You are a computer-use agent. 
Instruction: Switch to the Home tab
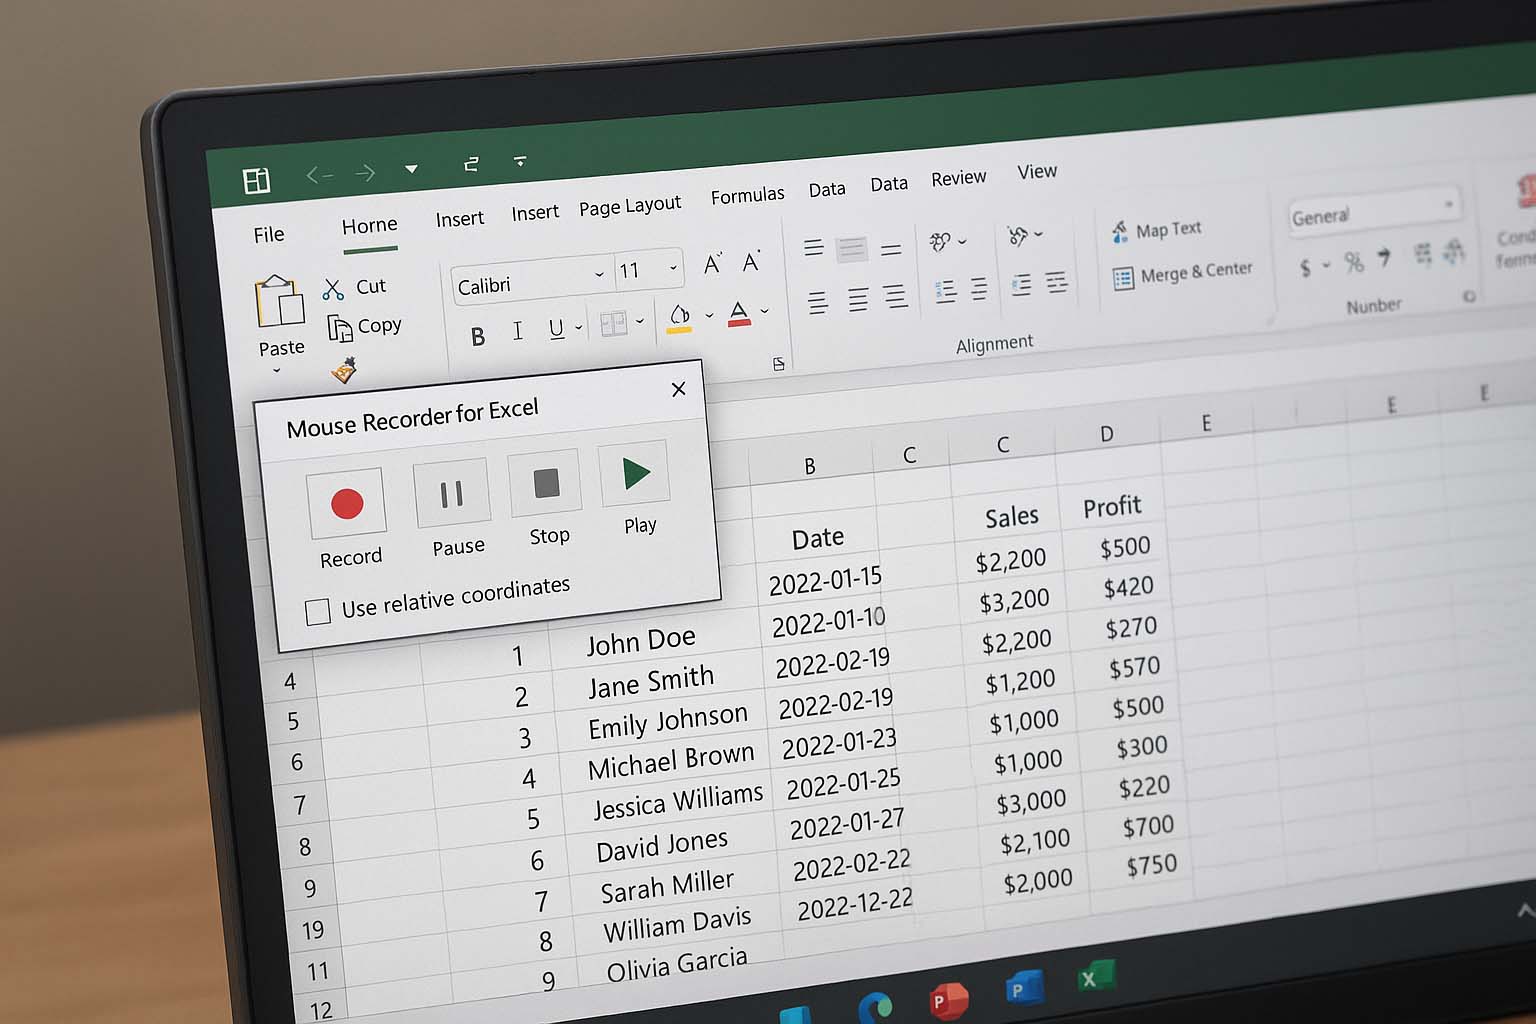pyautogui.click(x=369, y=226)
